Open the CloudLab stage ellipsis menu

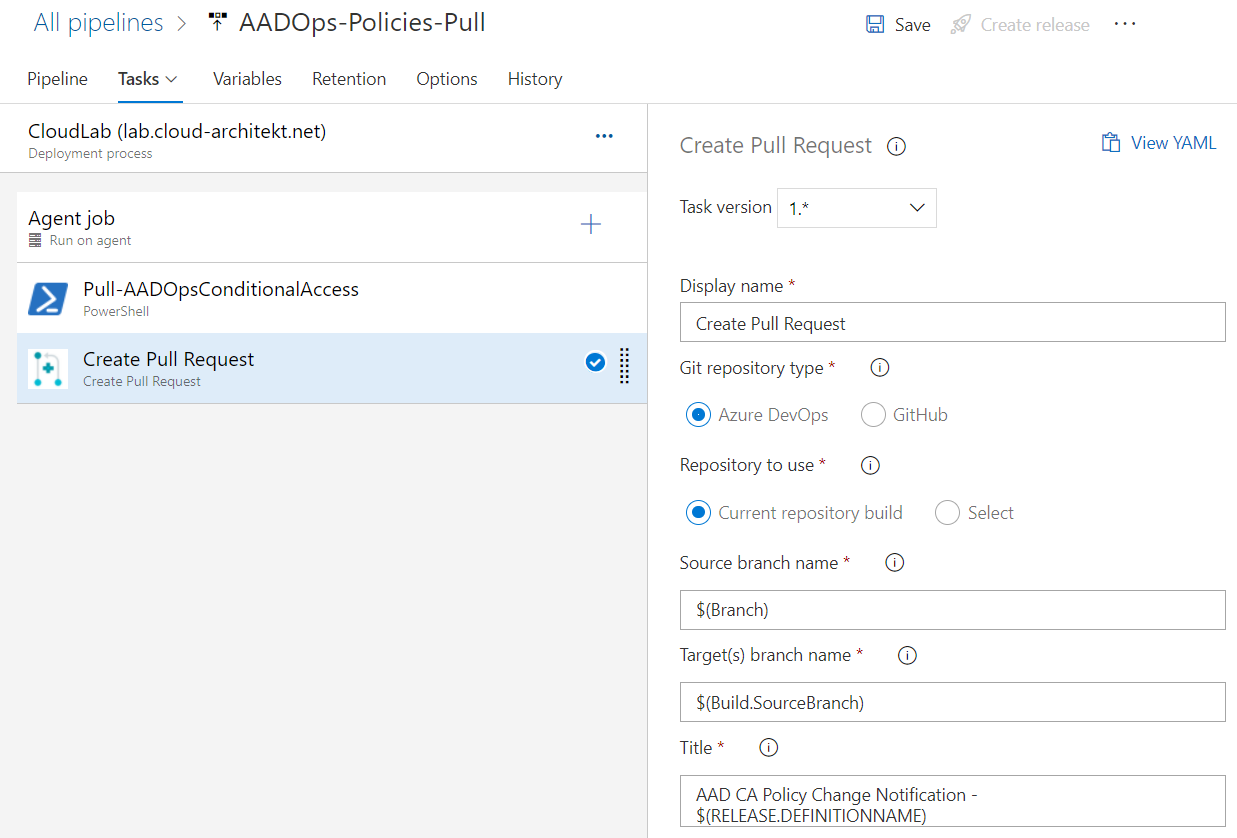[x=604, y=136]
